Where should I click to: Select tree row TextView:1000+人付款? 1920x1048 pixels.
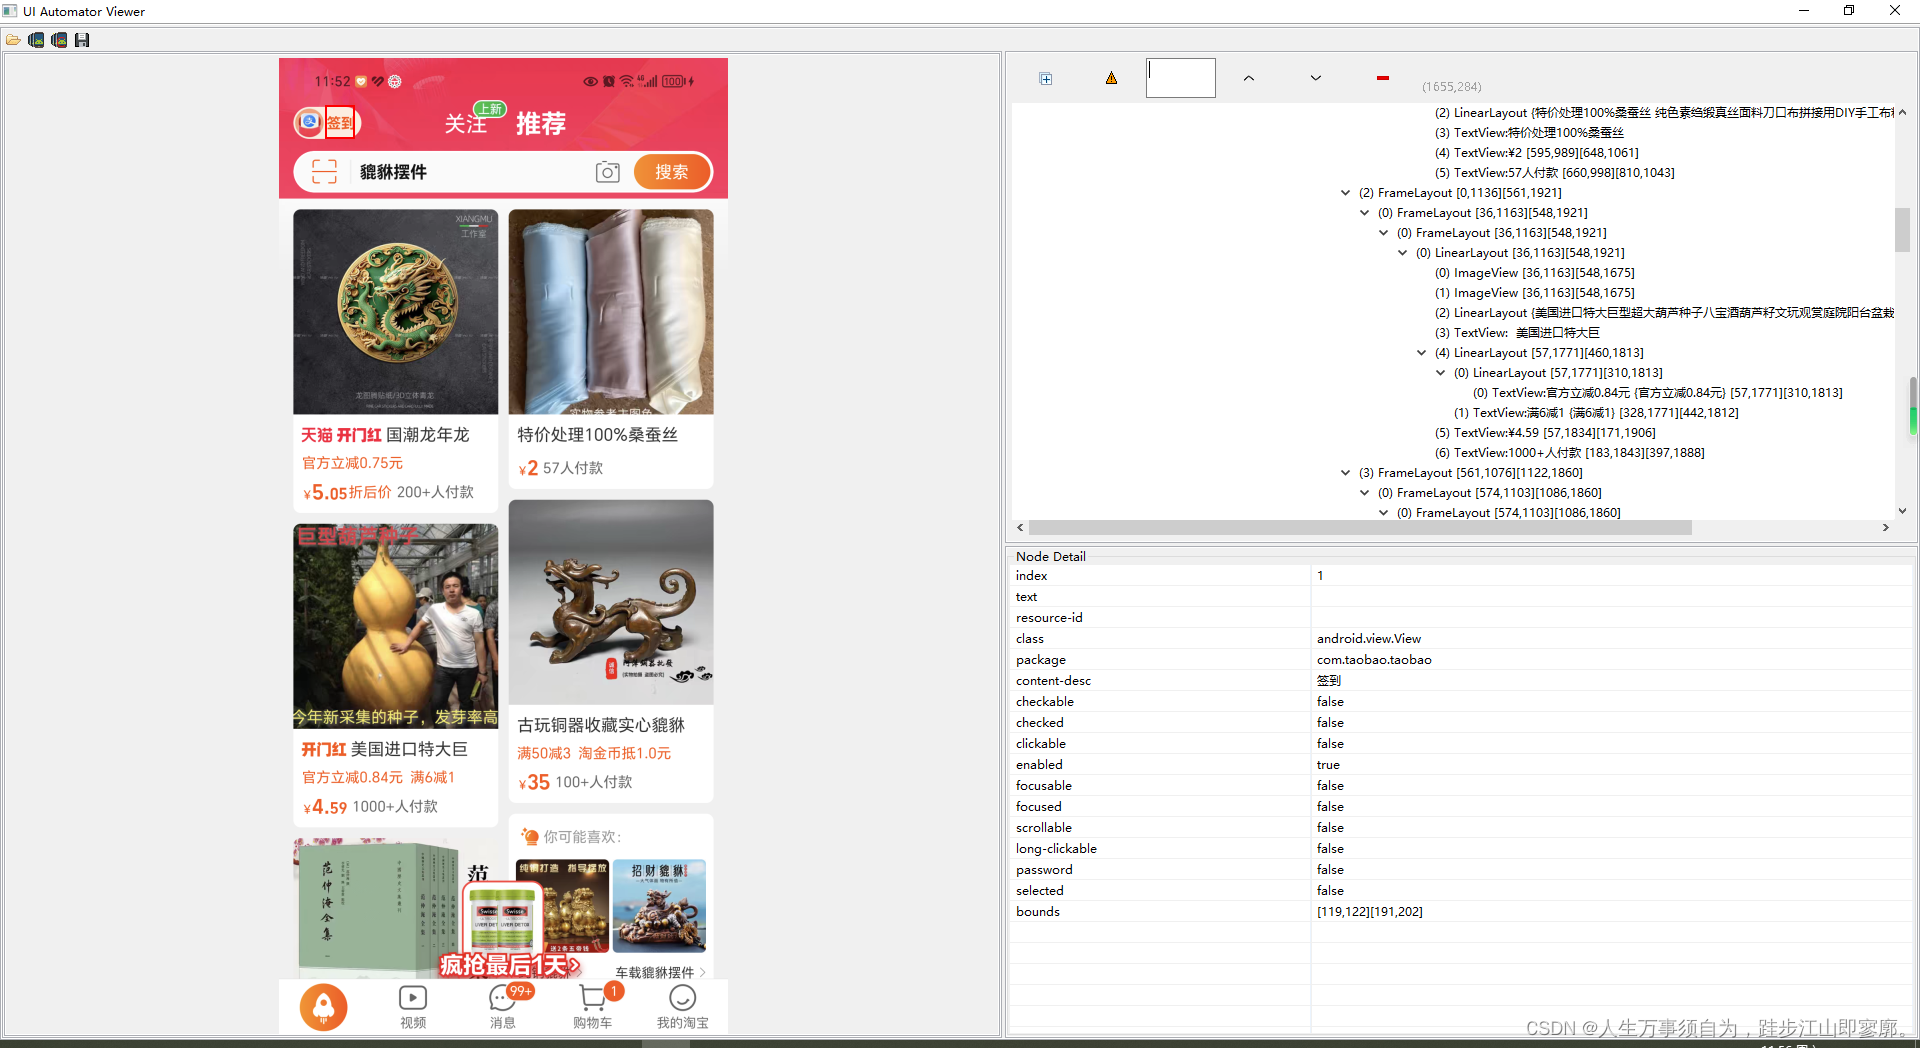[1569, 453]
